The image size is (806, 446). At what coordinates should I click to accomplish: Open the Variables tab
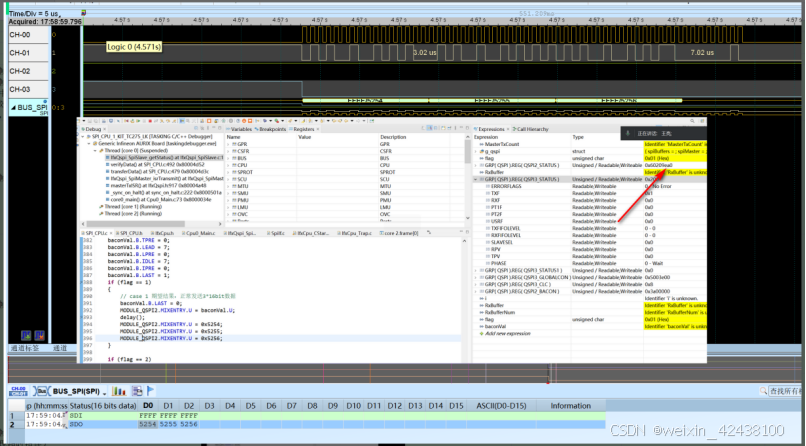[240, 129]
